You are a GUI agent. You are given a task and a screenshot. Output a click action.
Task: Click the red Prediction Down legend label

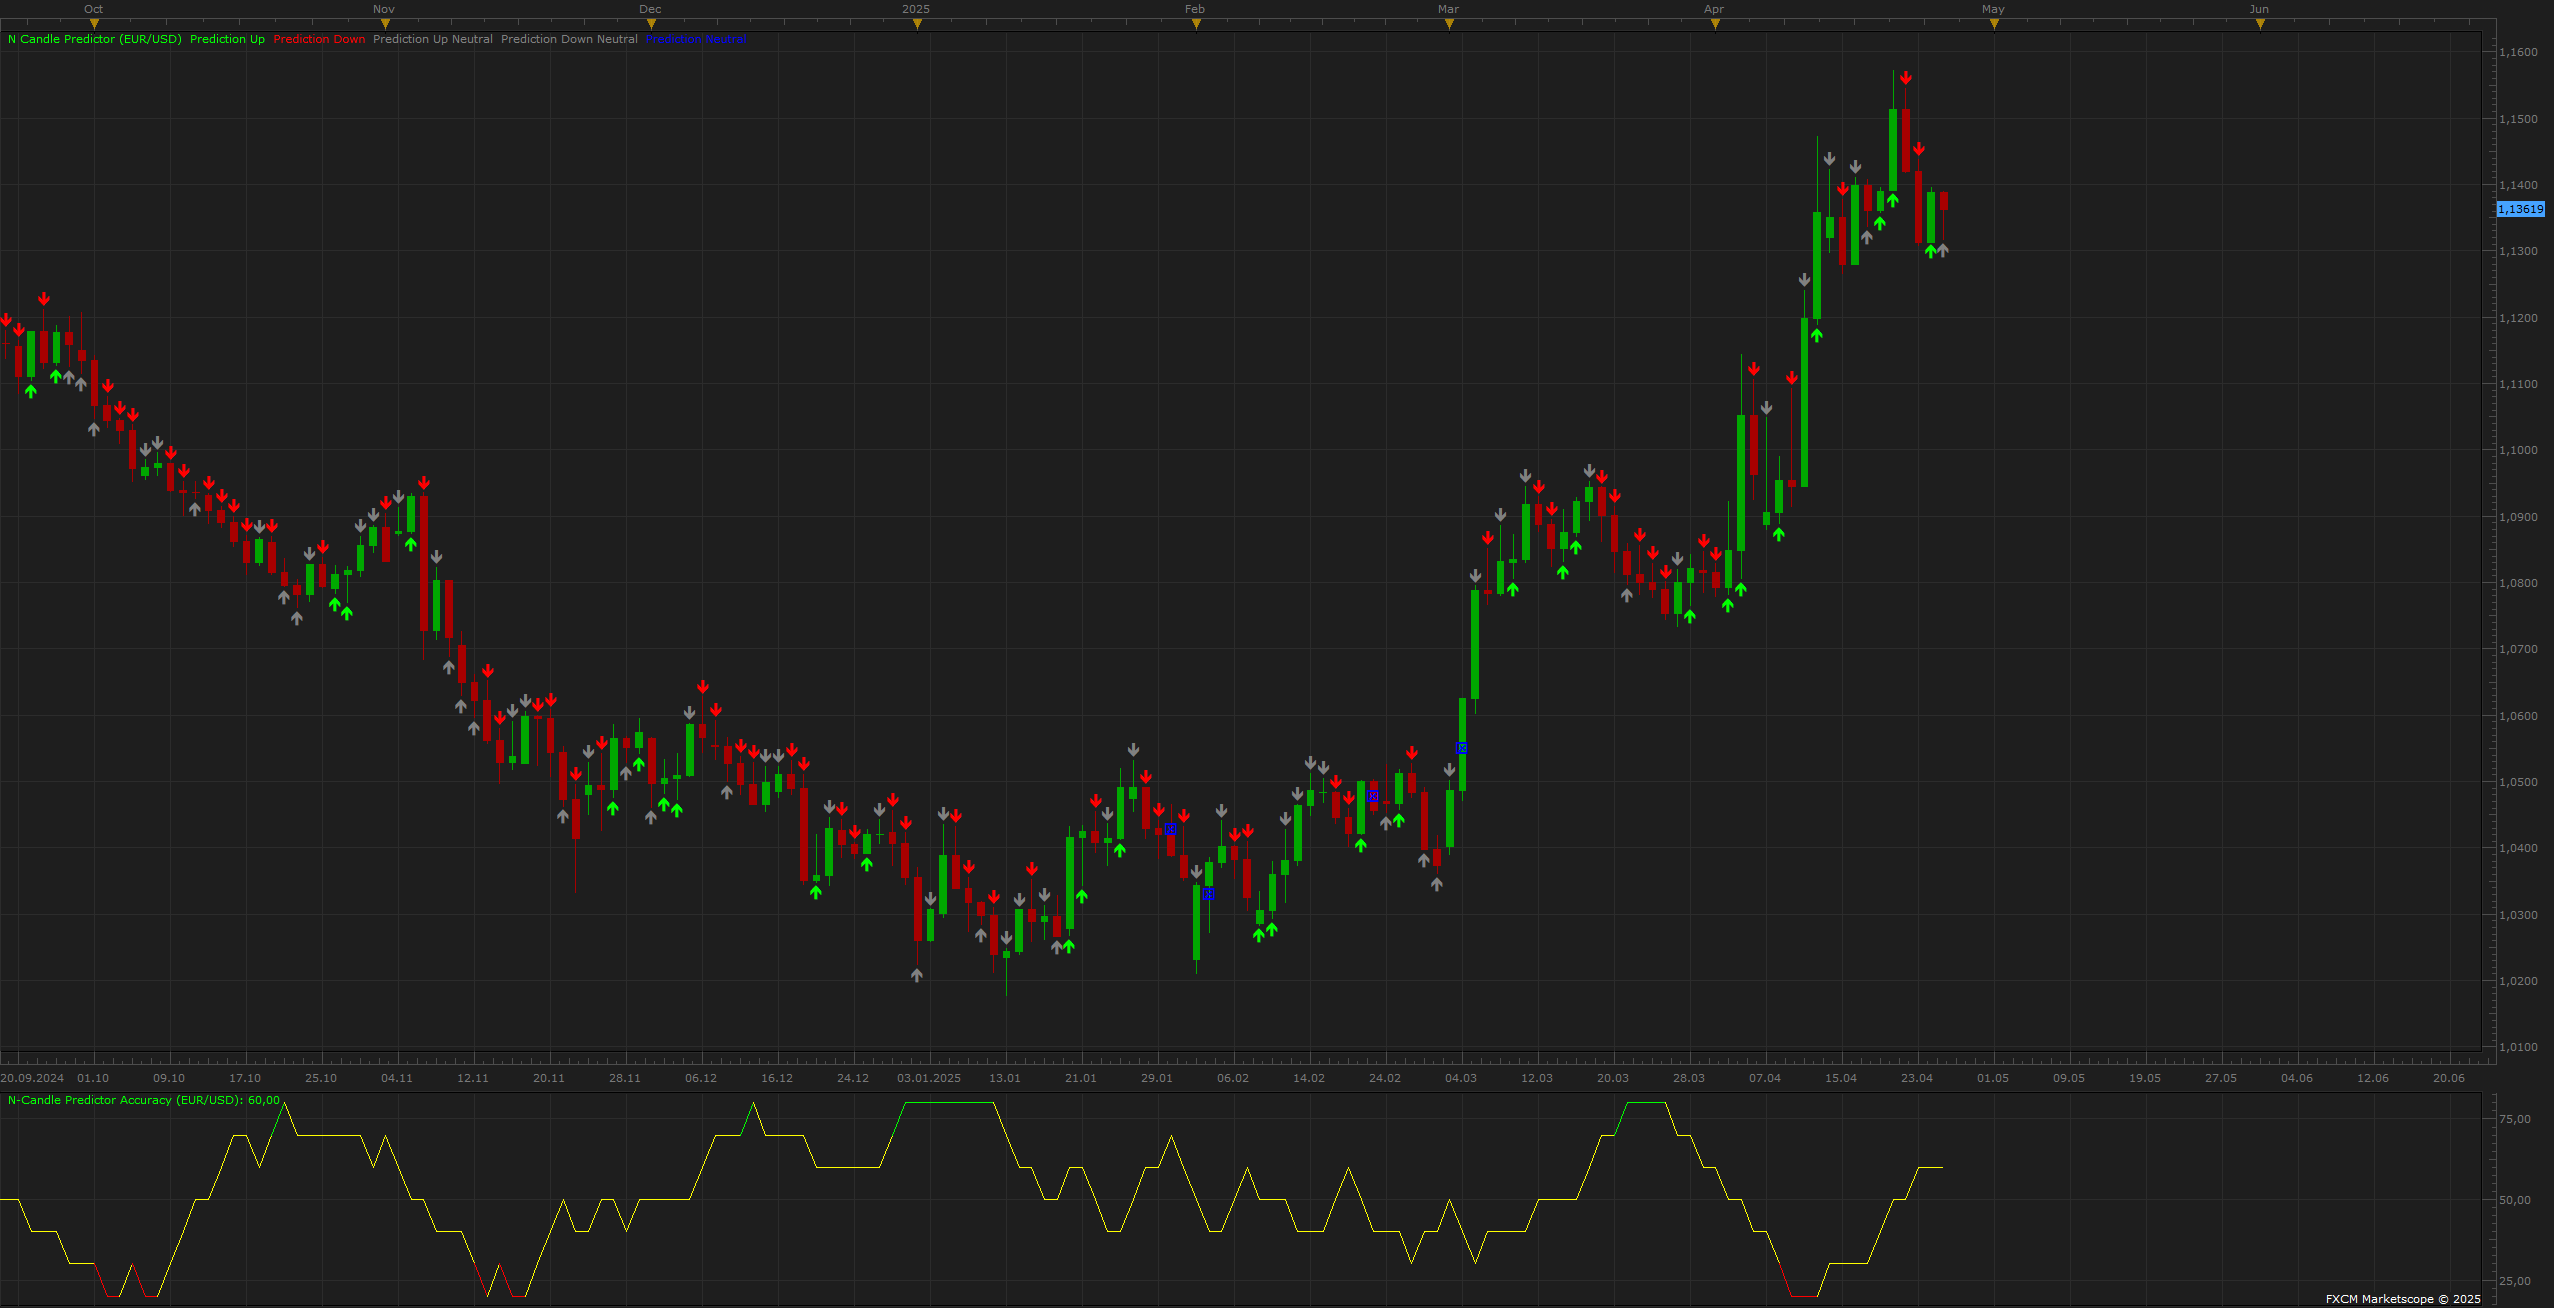pyautogui.click(x=319, y=39)
